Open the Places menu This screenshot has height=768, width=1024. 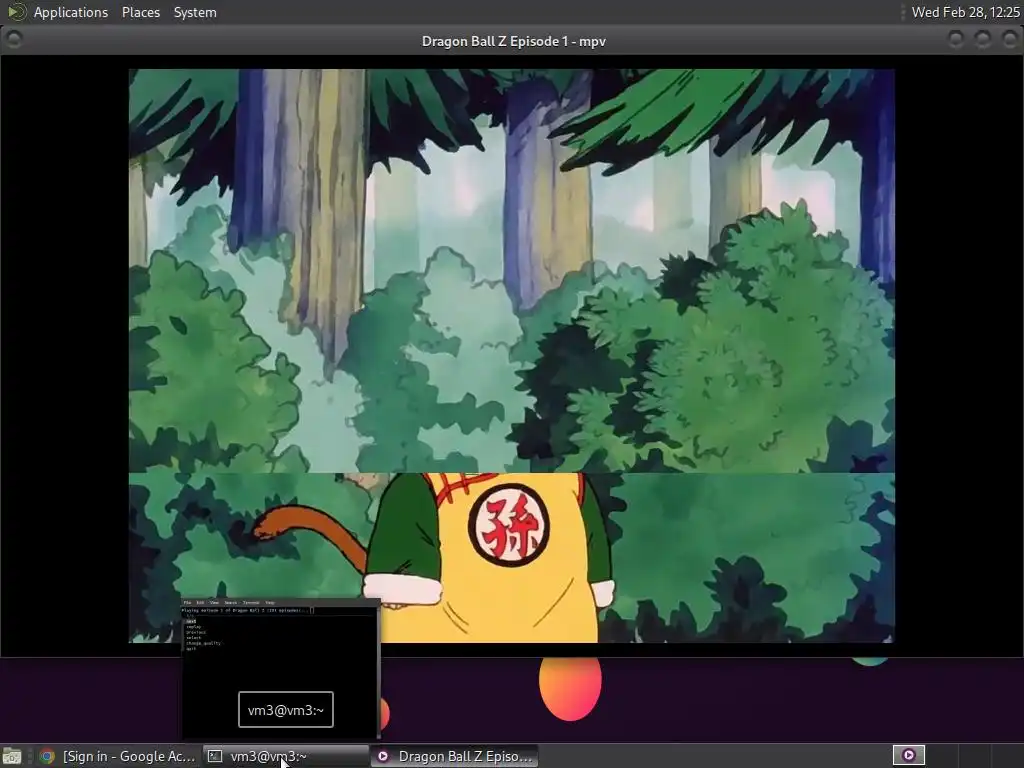[140, 12]
